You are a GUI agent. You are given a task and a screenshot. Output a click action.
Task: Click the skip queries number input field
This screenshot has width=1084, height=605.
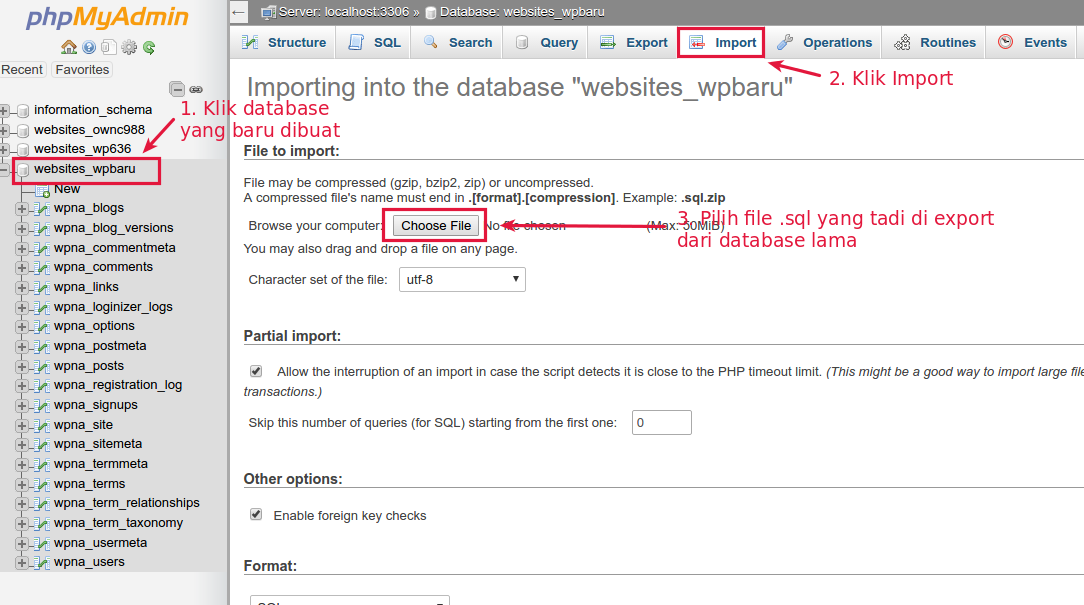661,422
